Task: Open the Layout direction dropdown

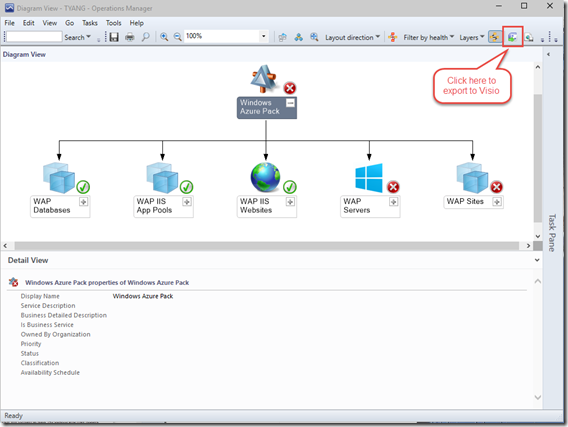Action: pos(352,37)
